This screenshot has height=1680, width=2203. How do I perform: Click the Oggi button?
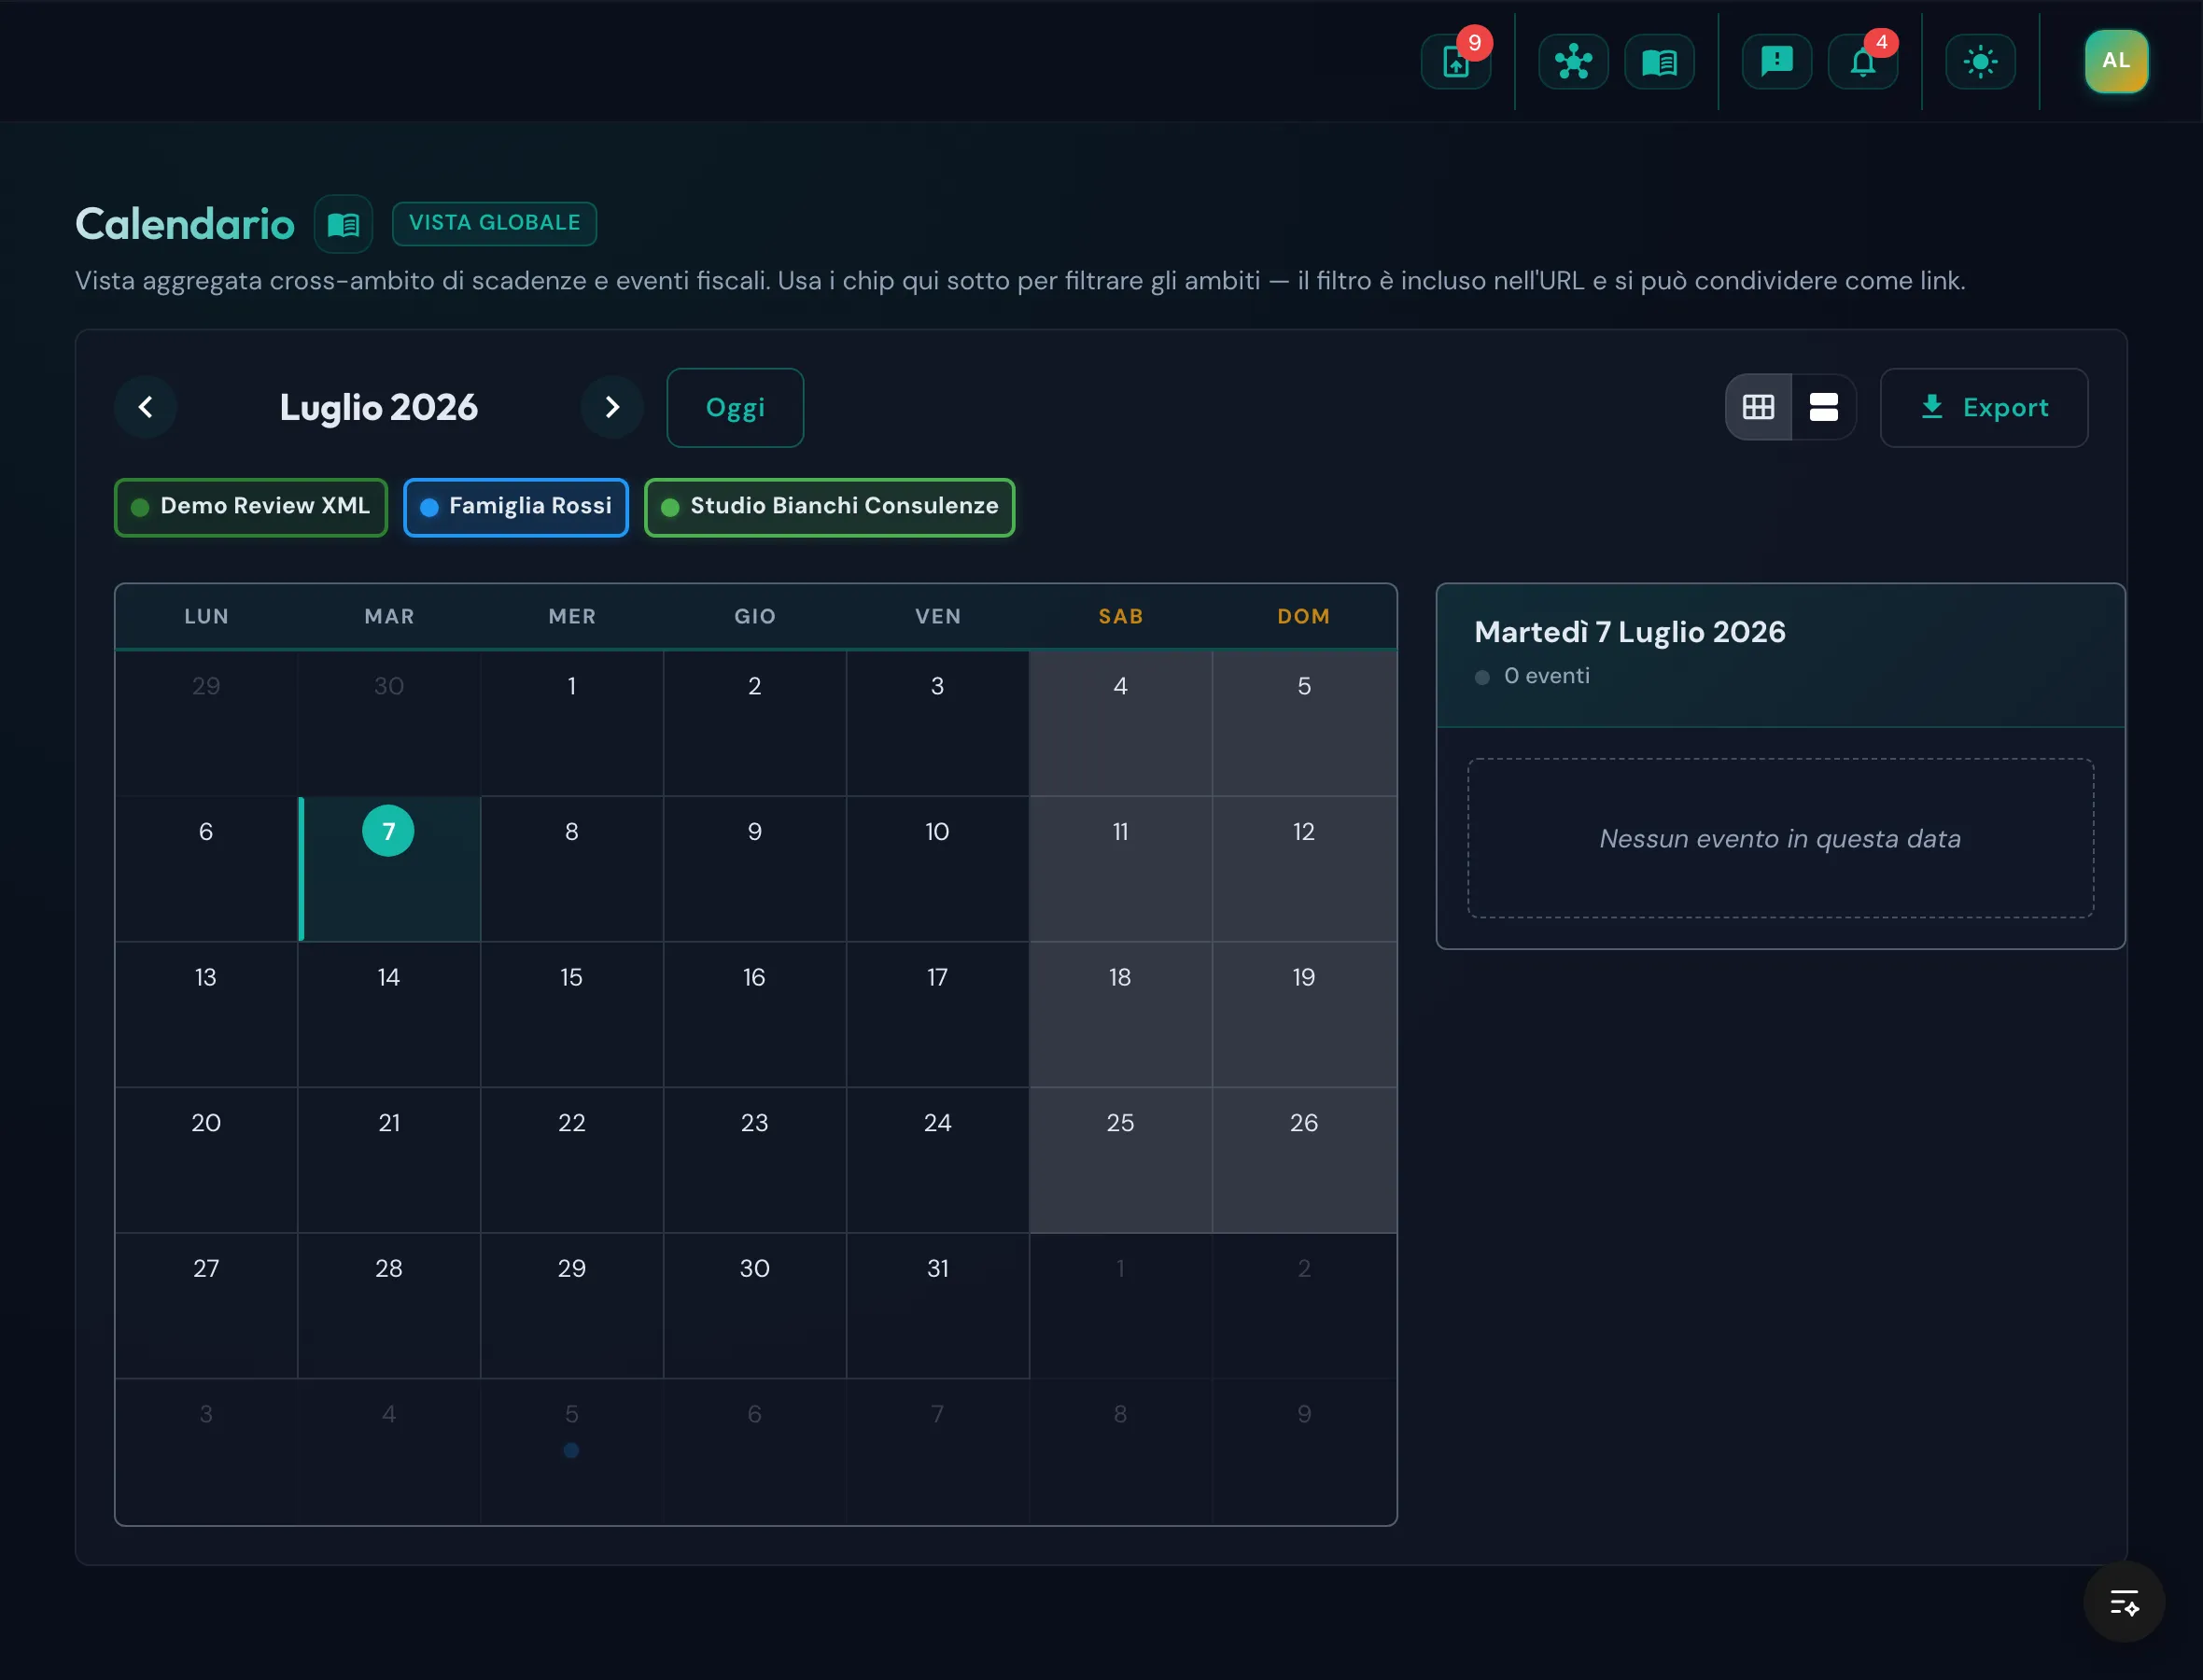pos(735,407)
